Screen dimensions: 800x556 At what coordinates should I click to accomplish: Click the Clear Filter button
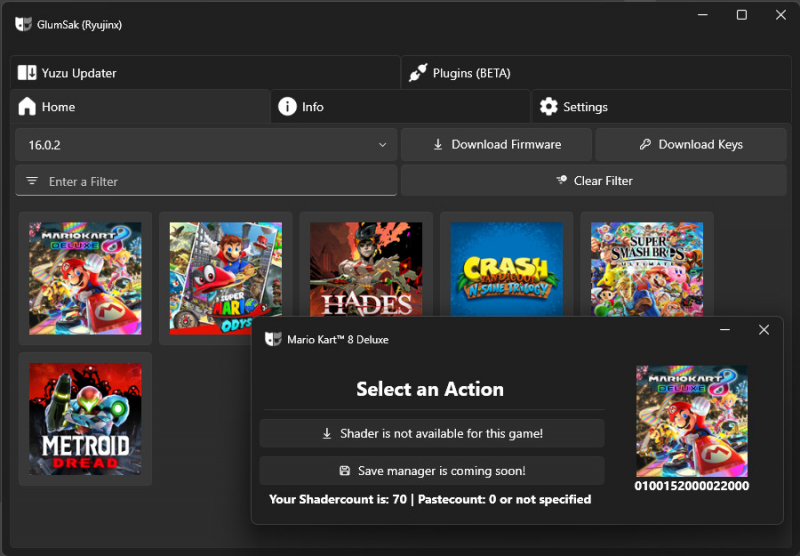(593, 181)
